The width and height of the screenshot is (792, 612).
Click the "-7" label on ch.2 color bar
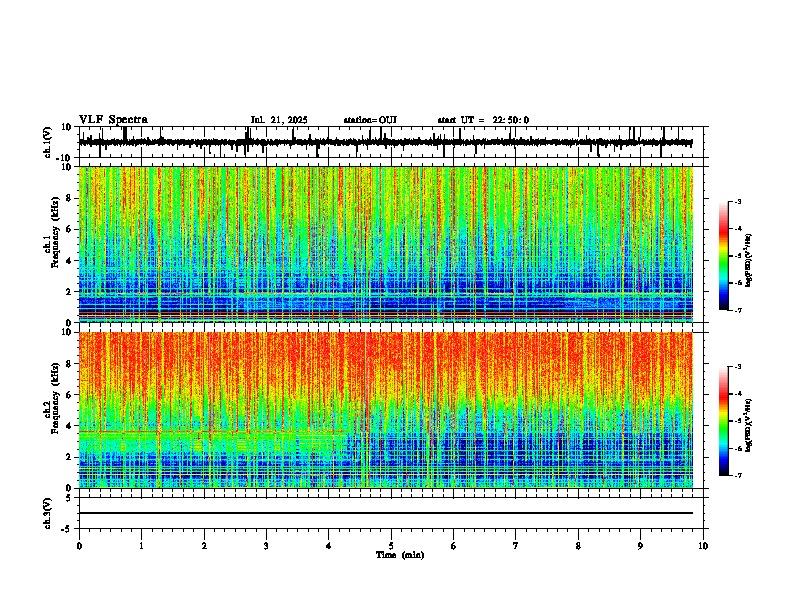737,475
